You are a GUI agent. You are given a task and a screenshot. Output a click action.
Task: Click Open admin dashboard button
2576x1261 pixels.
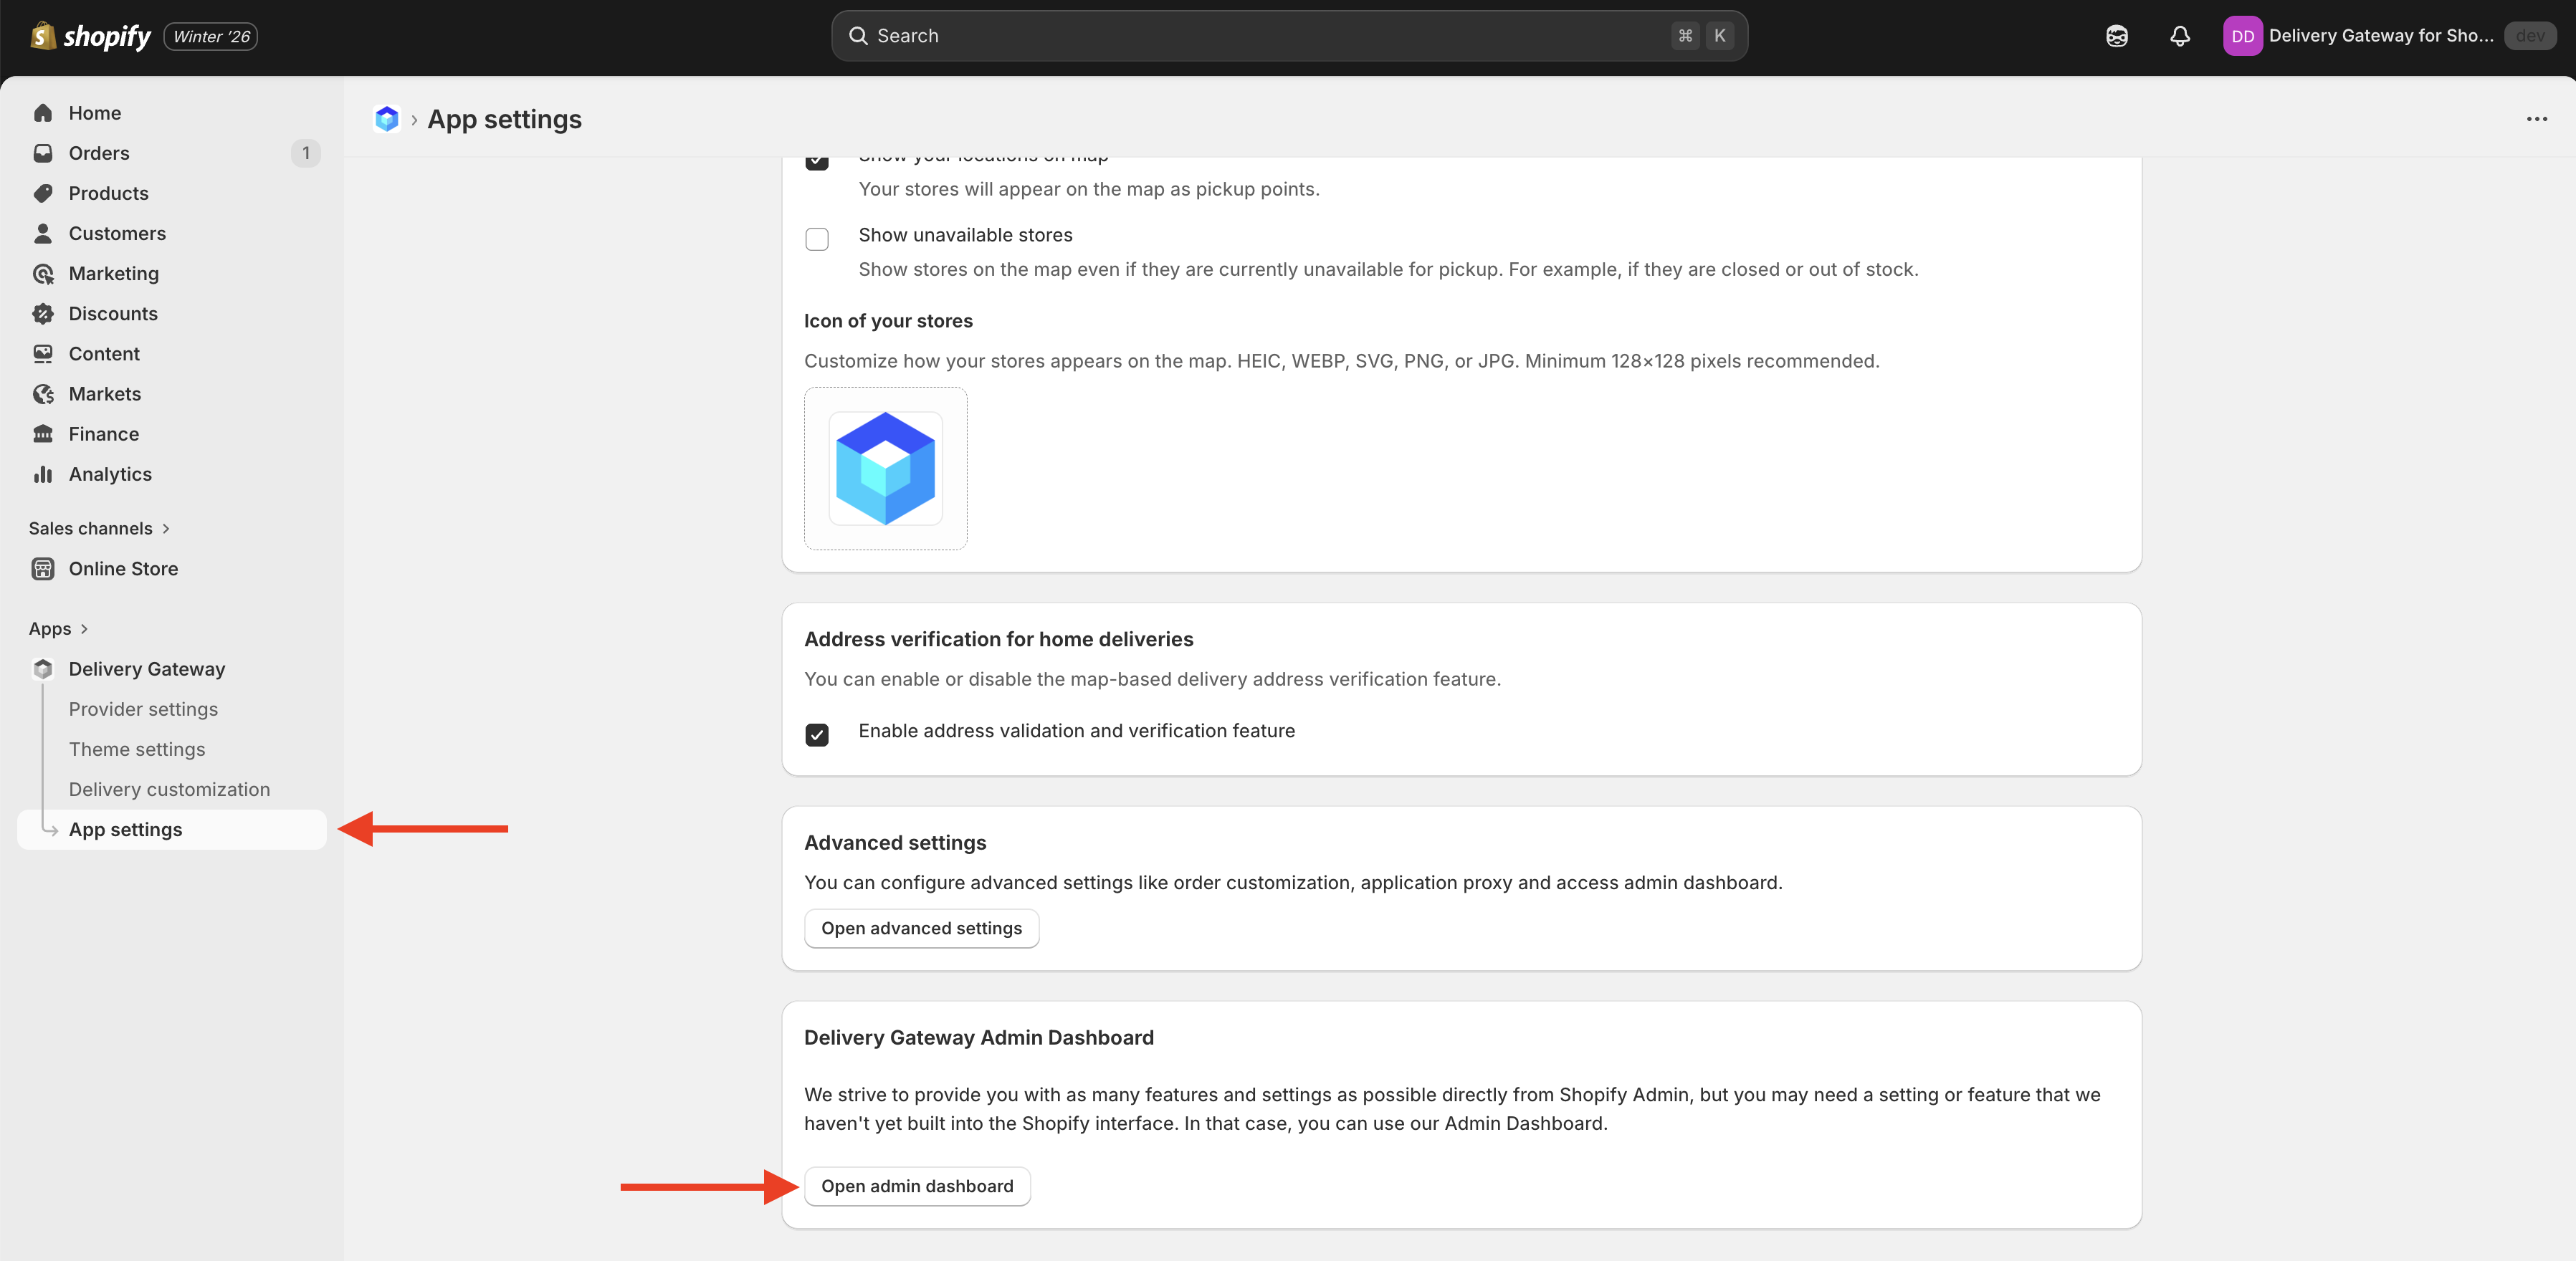coord(916,1186)
